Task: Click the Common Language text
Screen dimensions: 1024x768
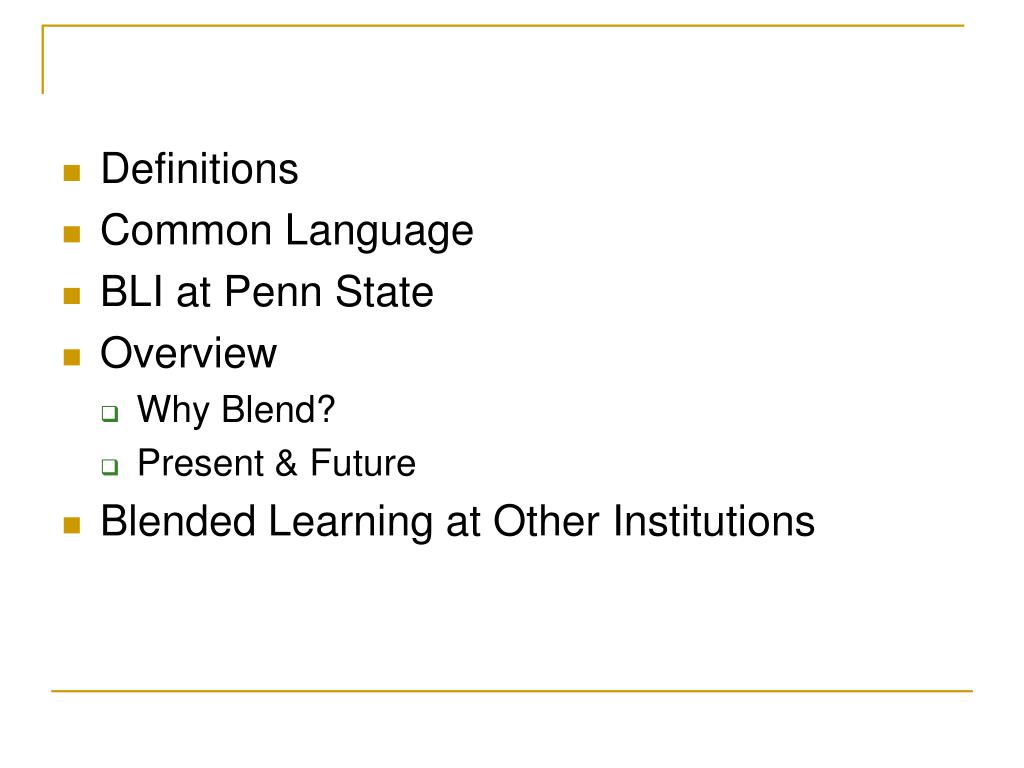Action: click(287, 232)
